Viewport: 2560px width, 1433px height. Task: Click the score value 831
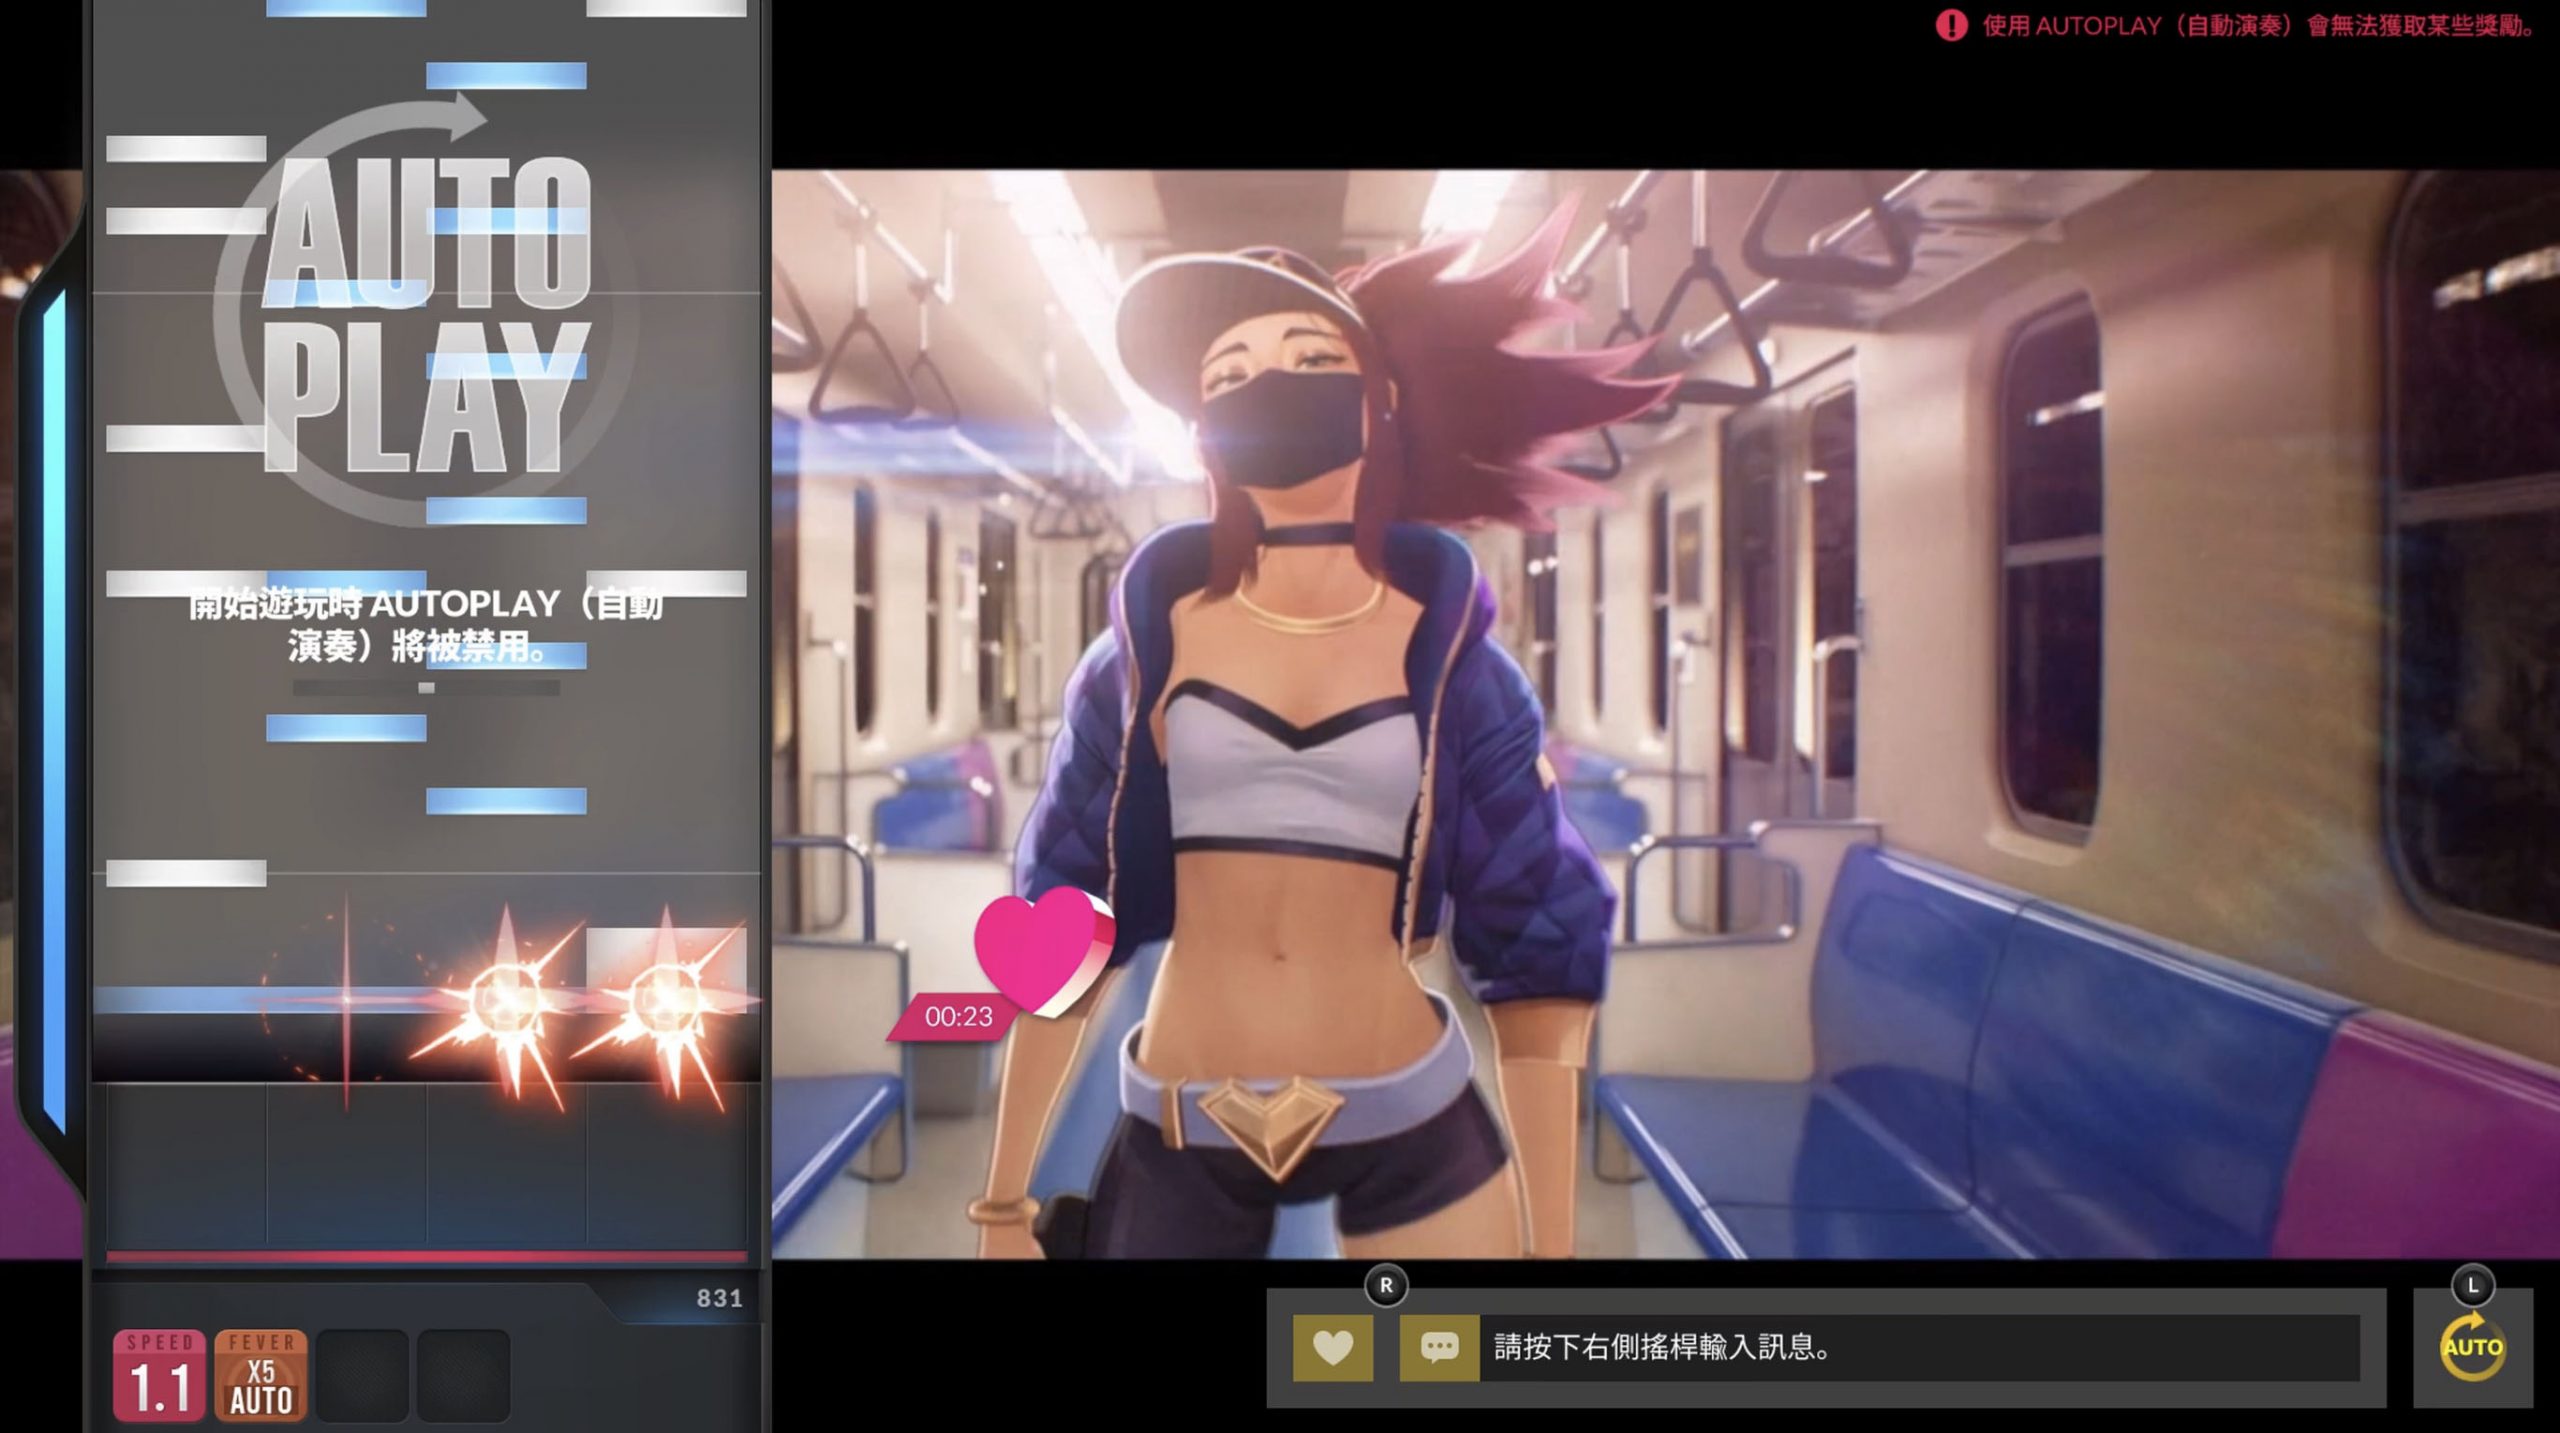click(x=720, y=1298)
